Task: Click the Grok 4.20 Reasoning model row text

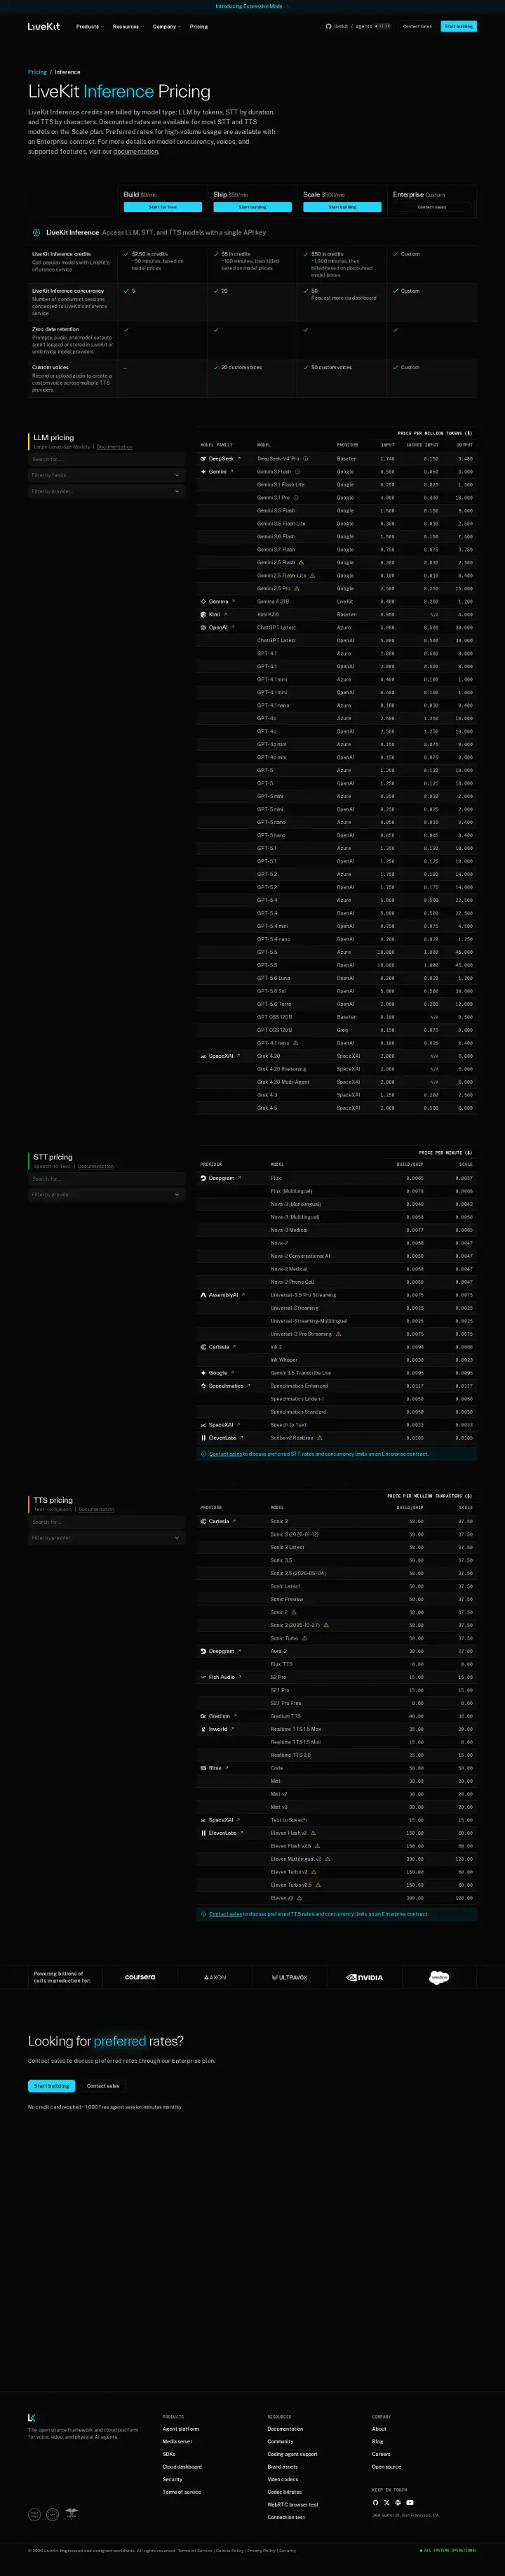Action: point(281,1069)
